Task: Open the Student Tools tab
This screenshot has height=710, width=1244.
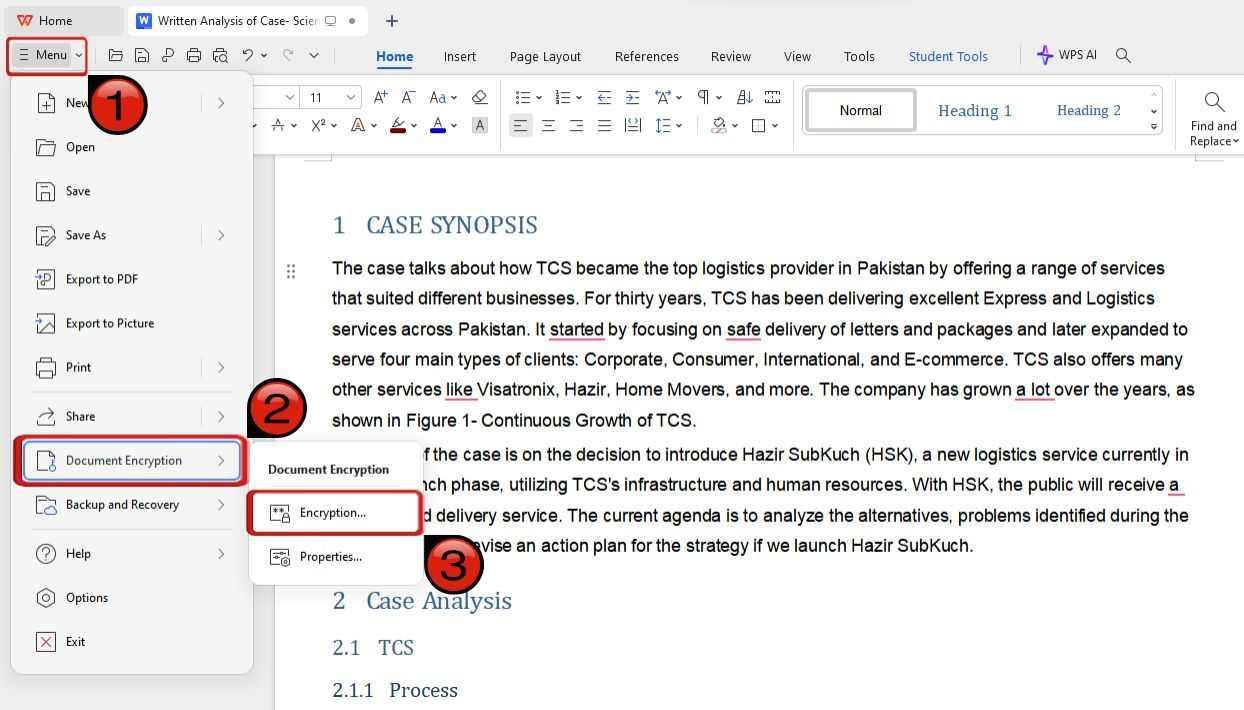Action: click(x=948, y=56)
